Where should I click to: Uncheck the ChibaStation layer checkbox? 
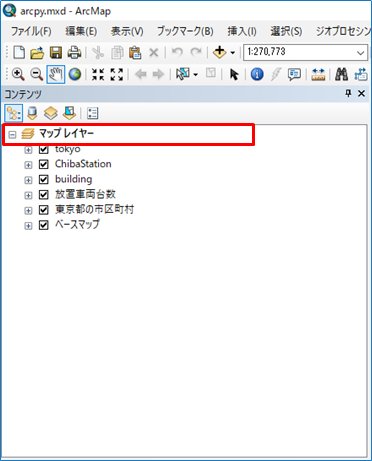tap(44, 164)
